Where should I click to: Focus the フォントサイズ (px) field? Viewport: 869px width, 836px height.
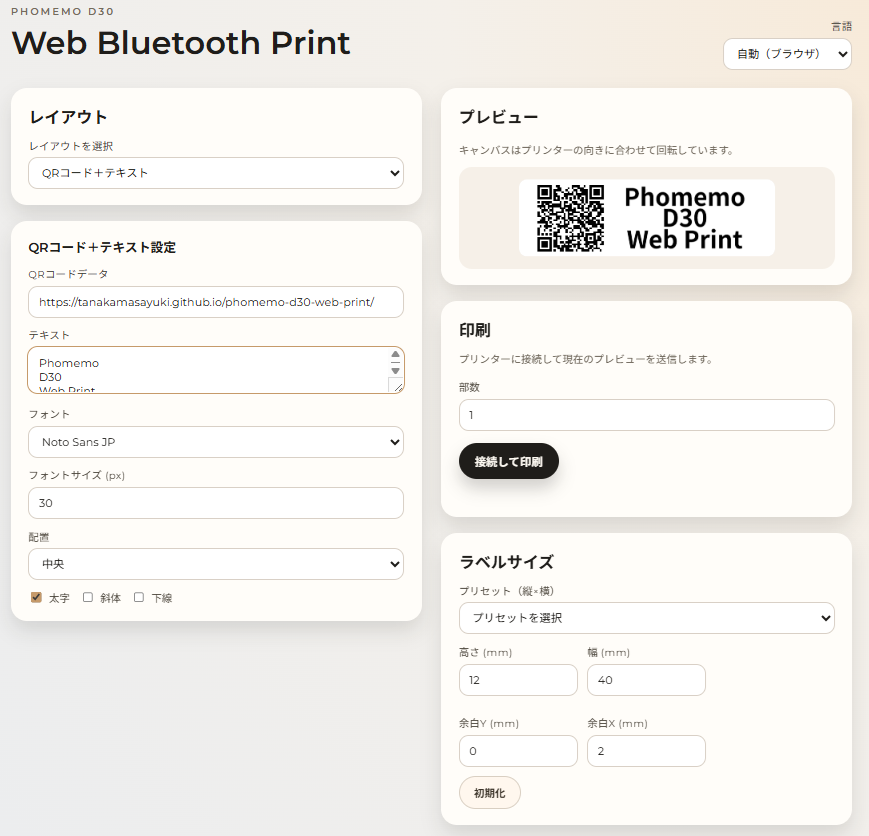pos(216,503)
